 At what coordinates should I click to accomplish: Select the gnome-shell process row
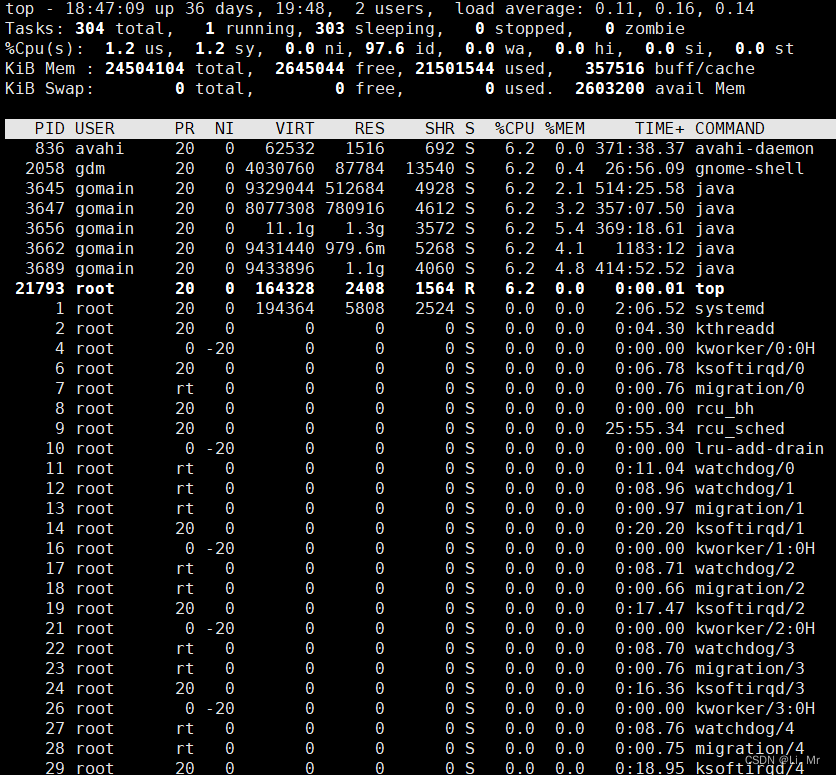click(x=400, y=168)
